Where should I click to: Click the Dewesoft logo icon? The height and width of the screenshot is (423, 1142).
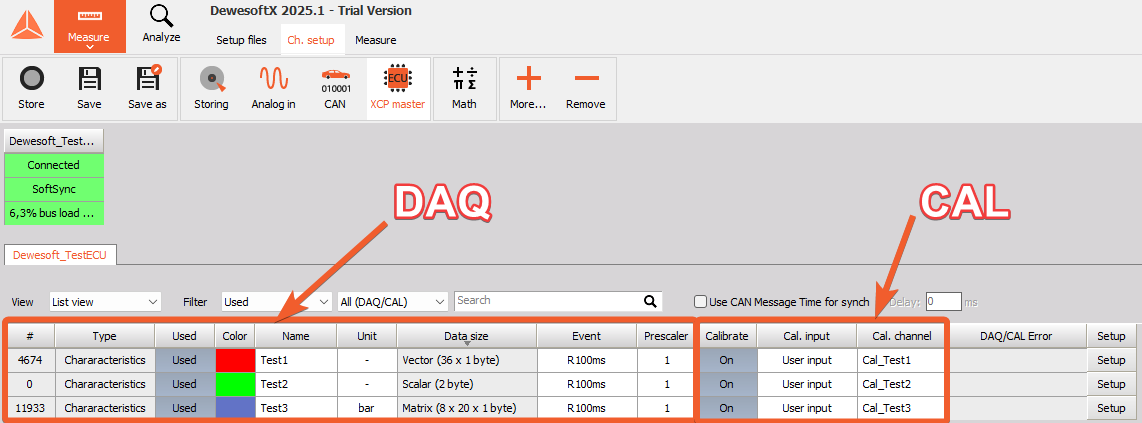(27, 26)
